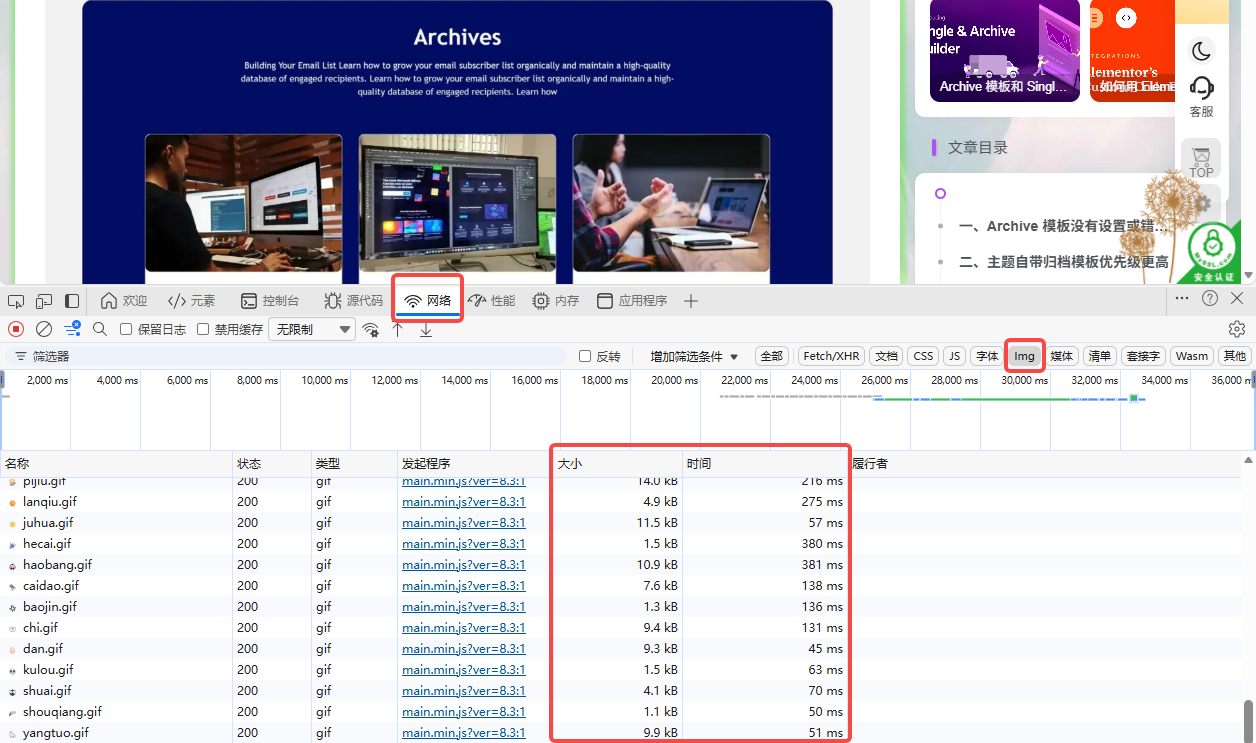
Task: Open search using the magnifier icon
Action: (x=99, y=328)
